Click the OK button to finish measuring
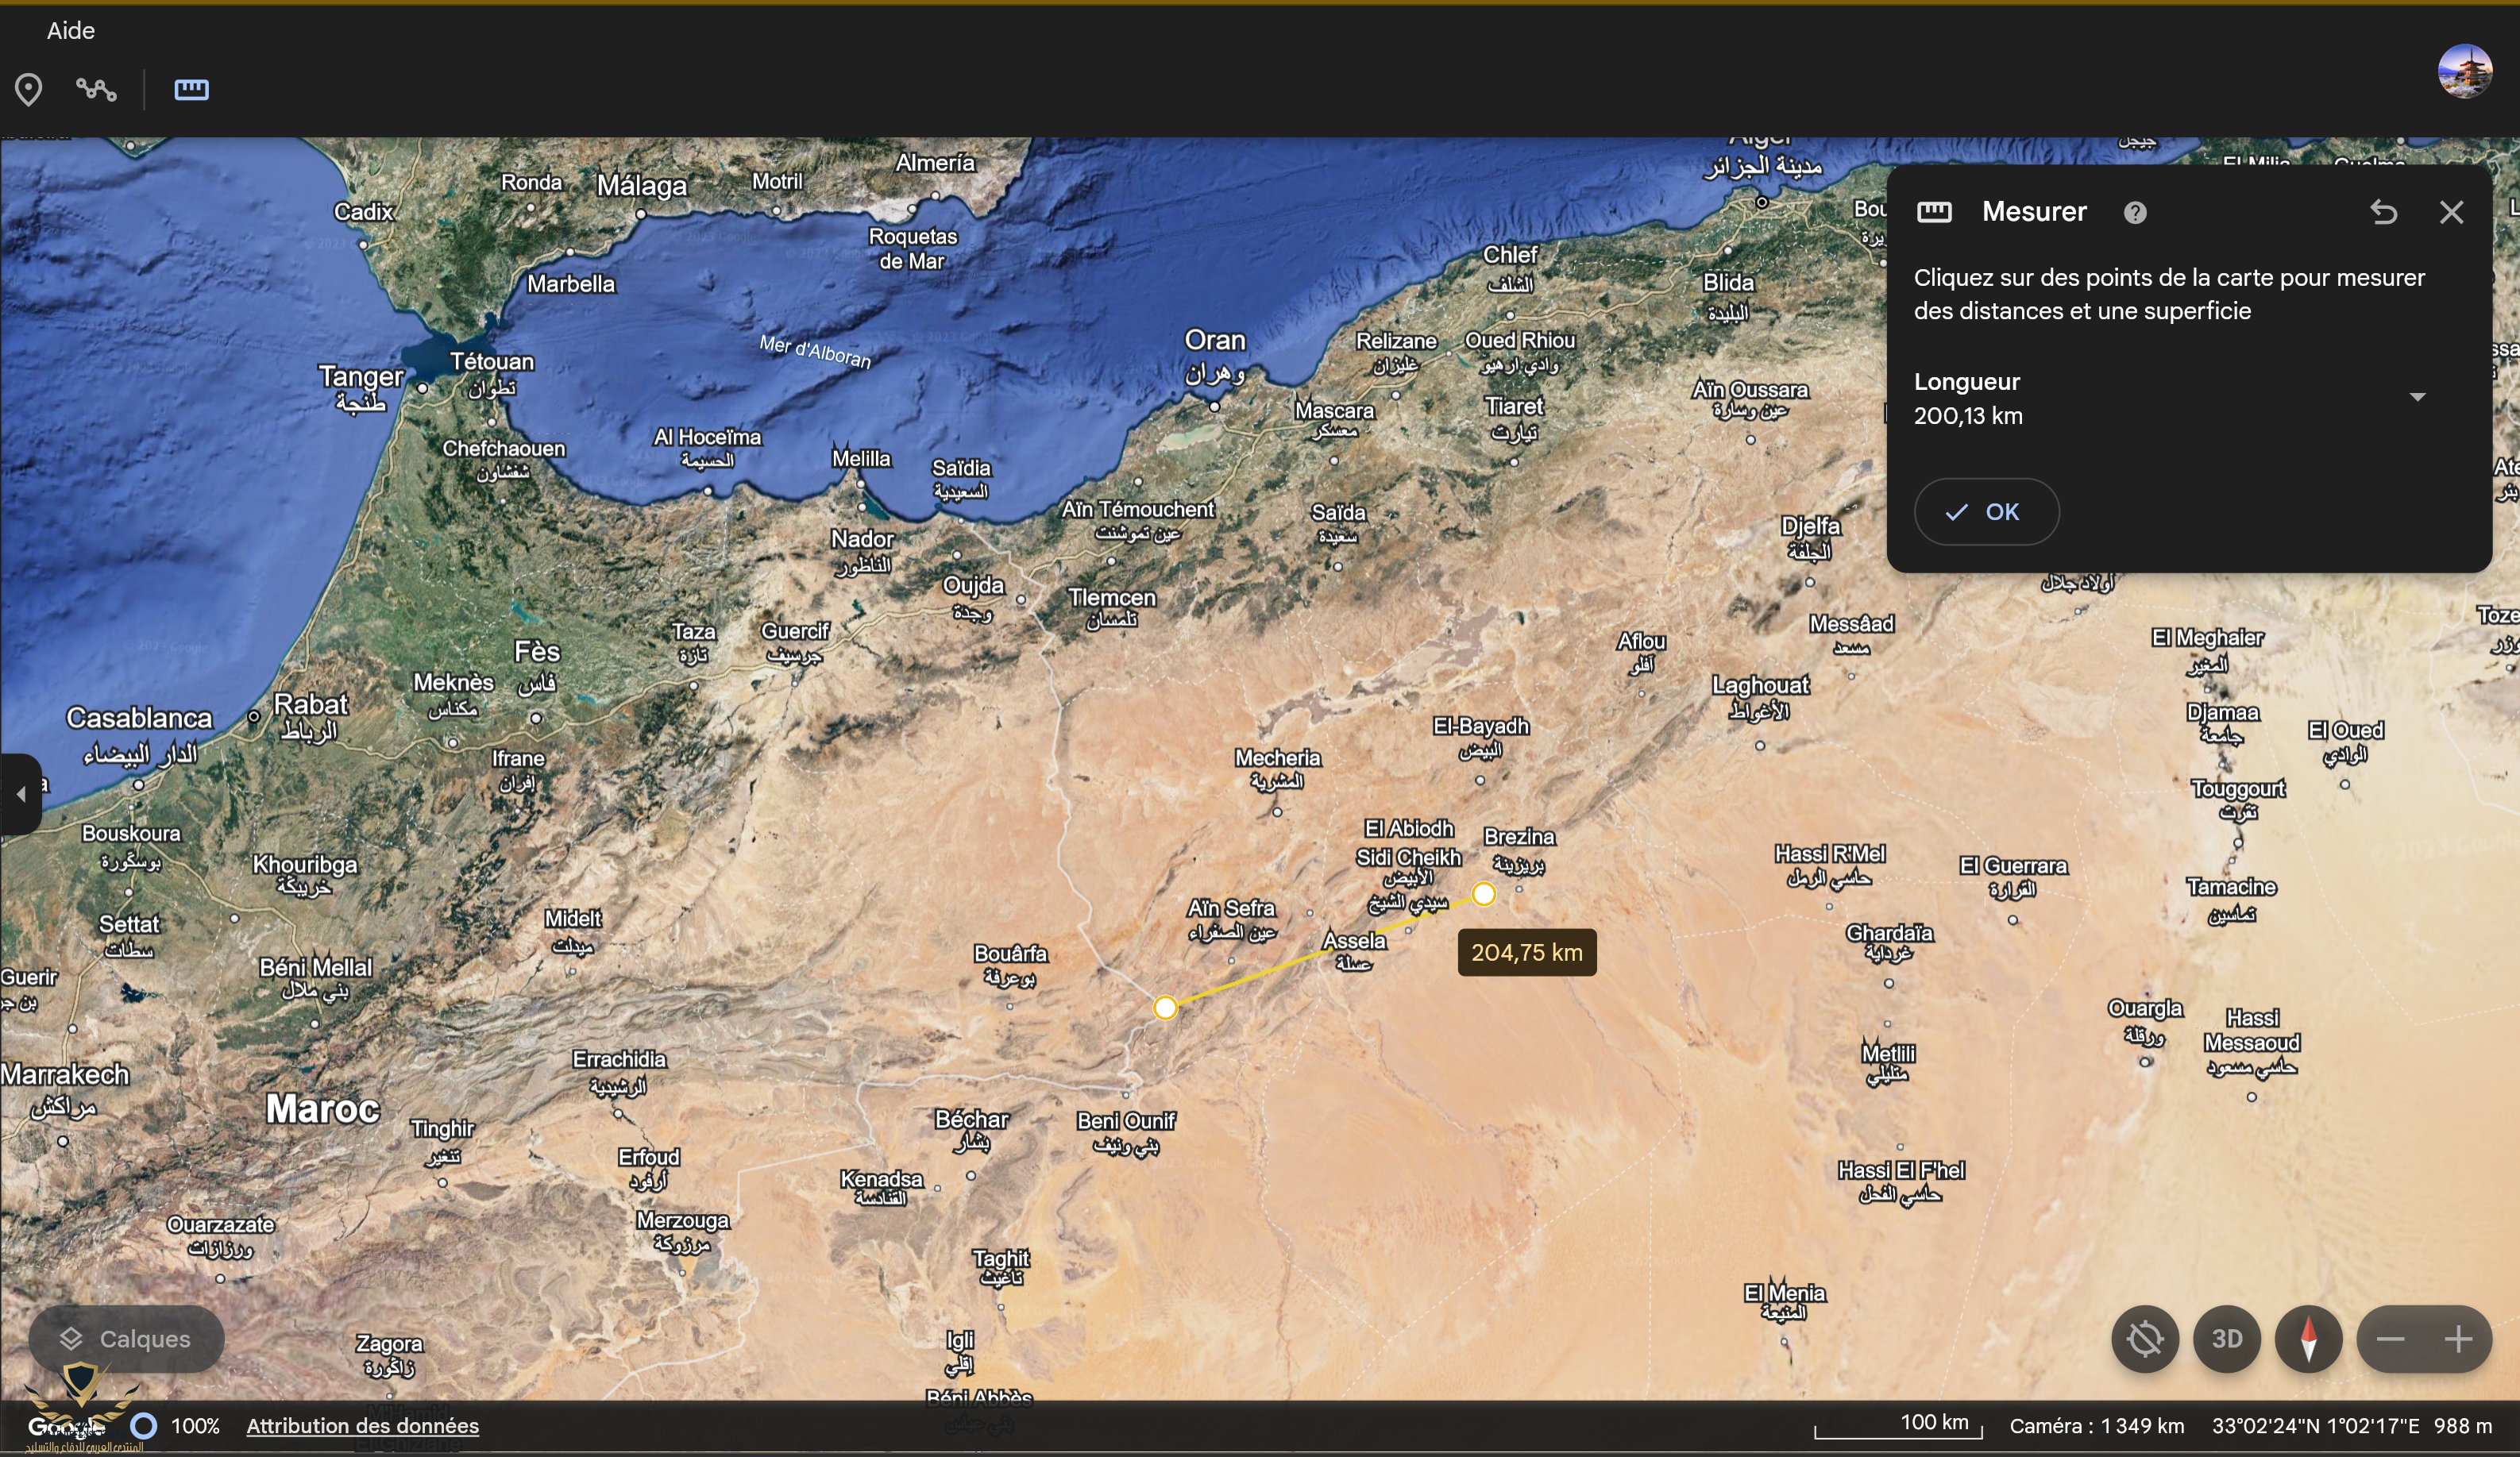The width and height of the screenshot is (2520, 1457). [x=1985, y=512]
